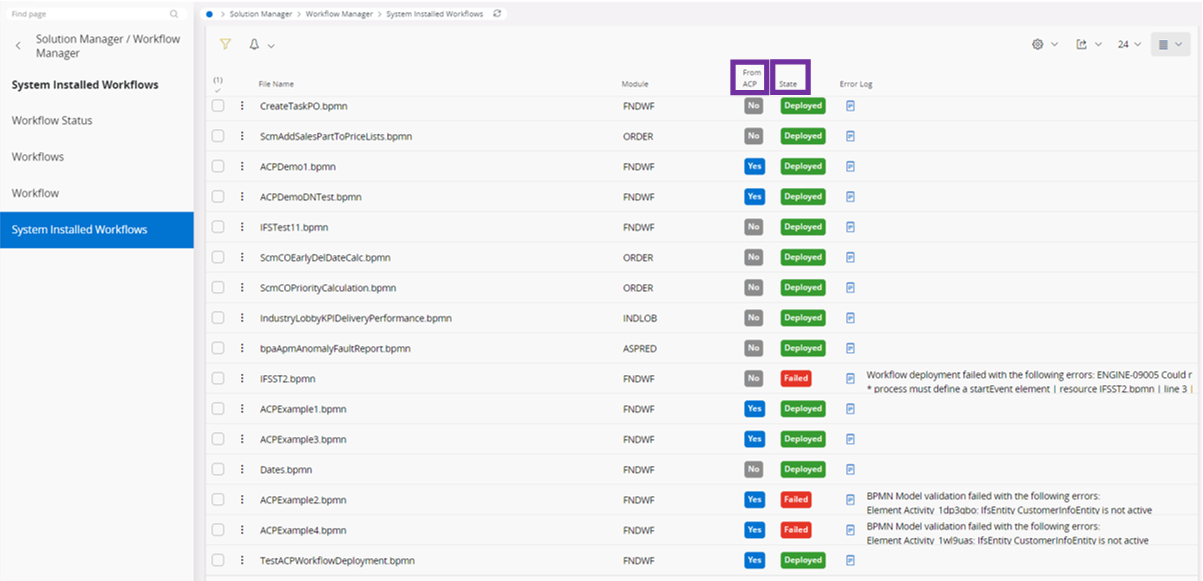Open the bell notification dropdown arrow
The width and height of the screenshot is (1203, 581).
pos(271,44)
